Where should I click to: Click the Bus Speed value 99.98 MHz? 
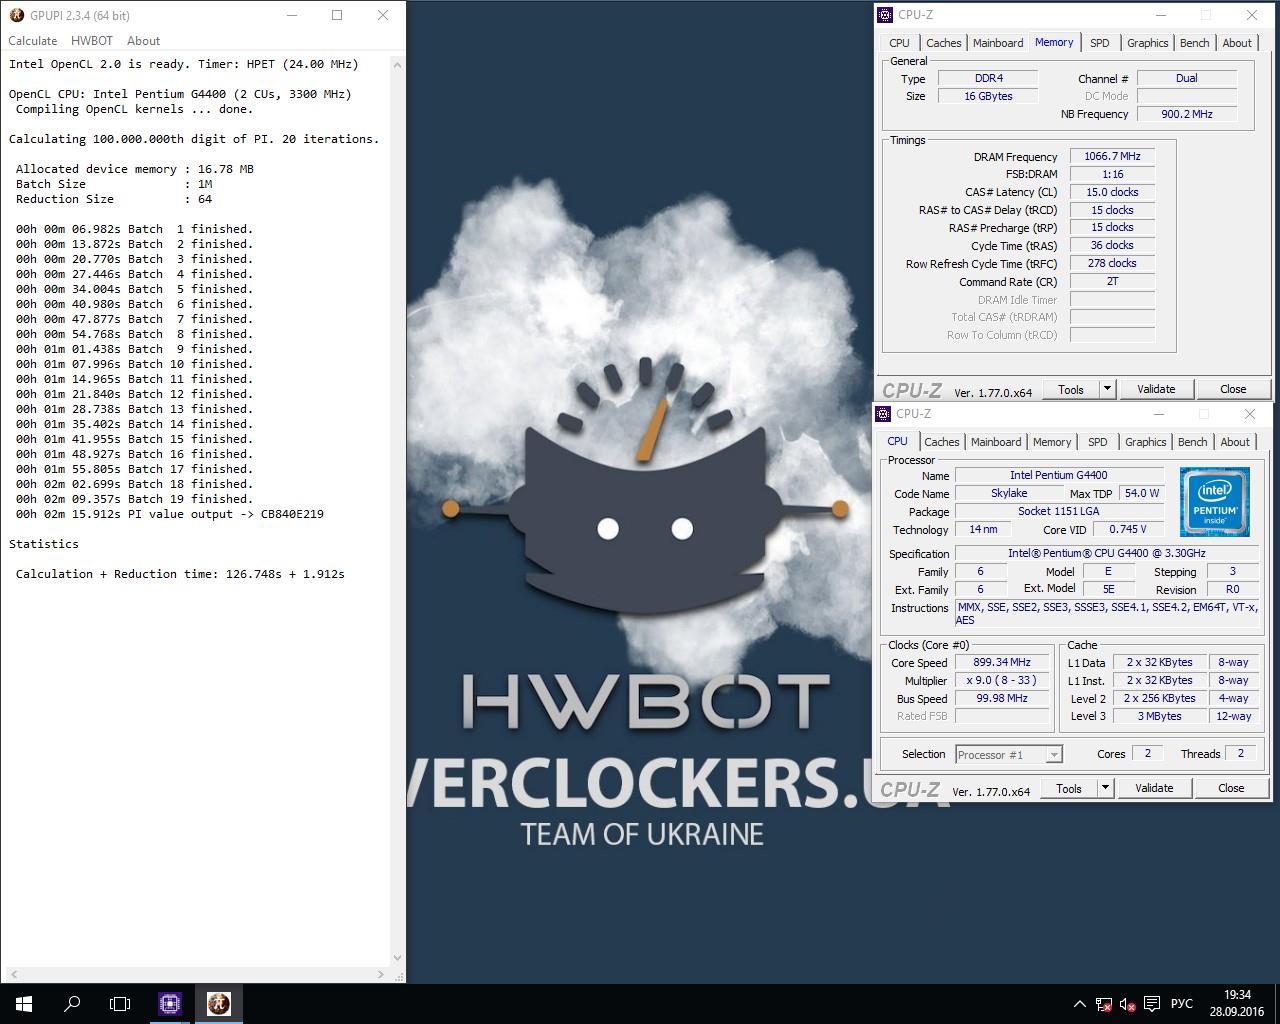coord(1002,698)
